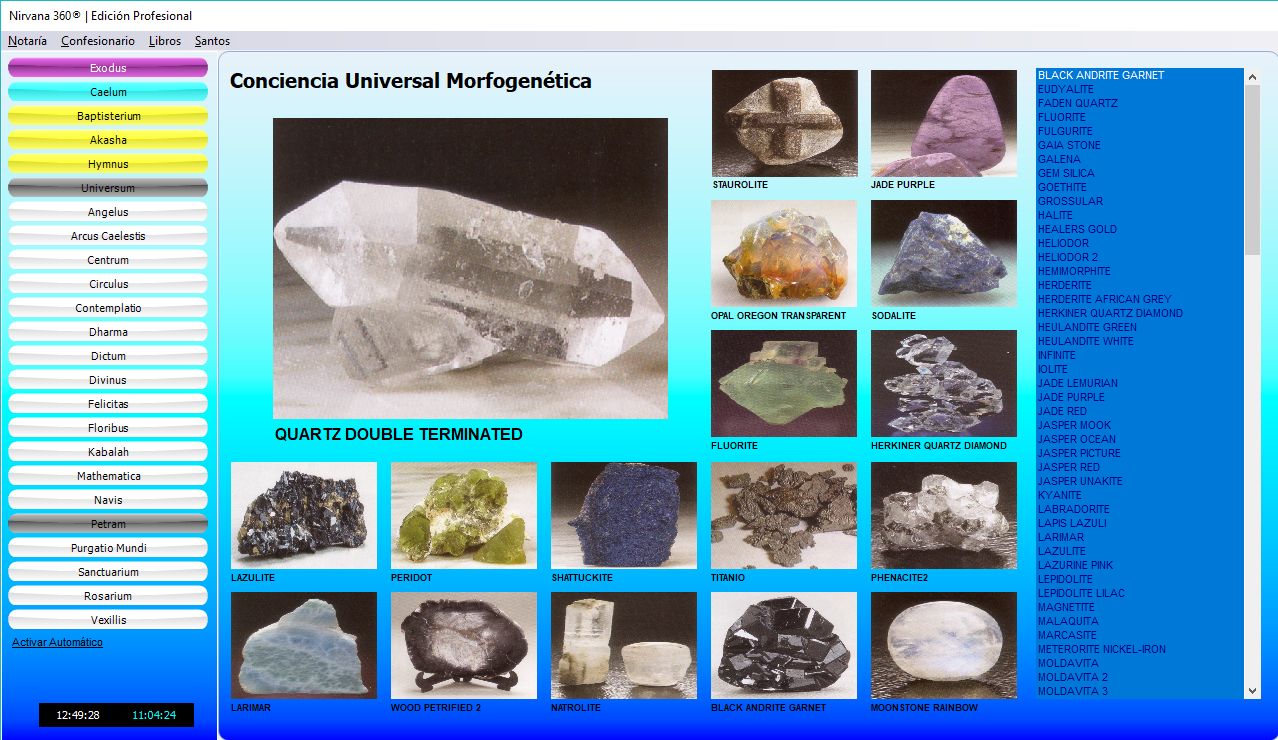Select the Vexillis button
The height and width of the screenshot is (740, 1278).
coord(108,620)
